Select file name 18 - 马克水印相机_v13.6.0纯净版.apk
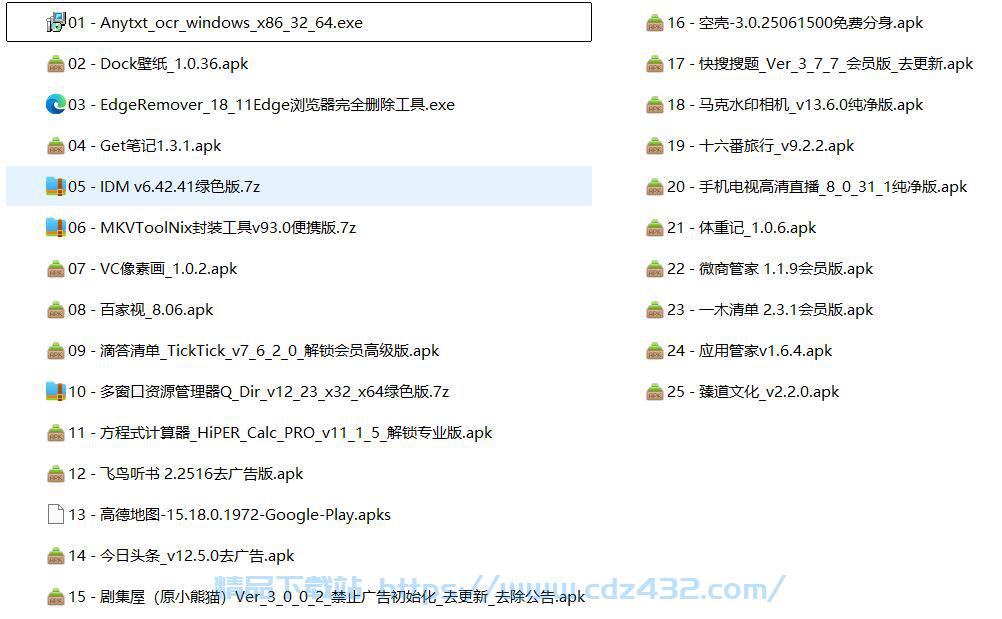This screenshot has height=619, width=1002. click(795, 105)
